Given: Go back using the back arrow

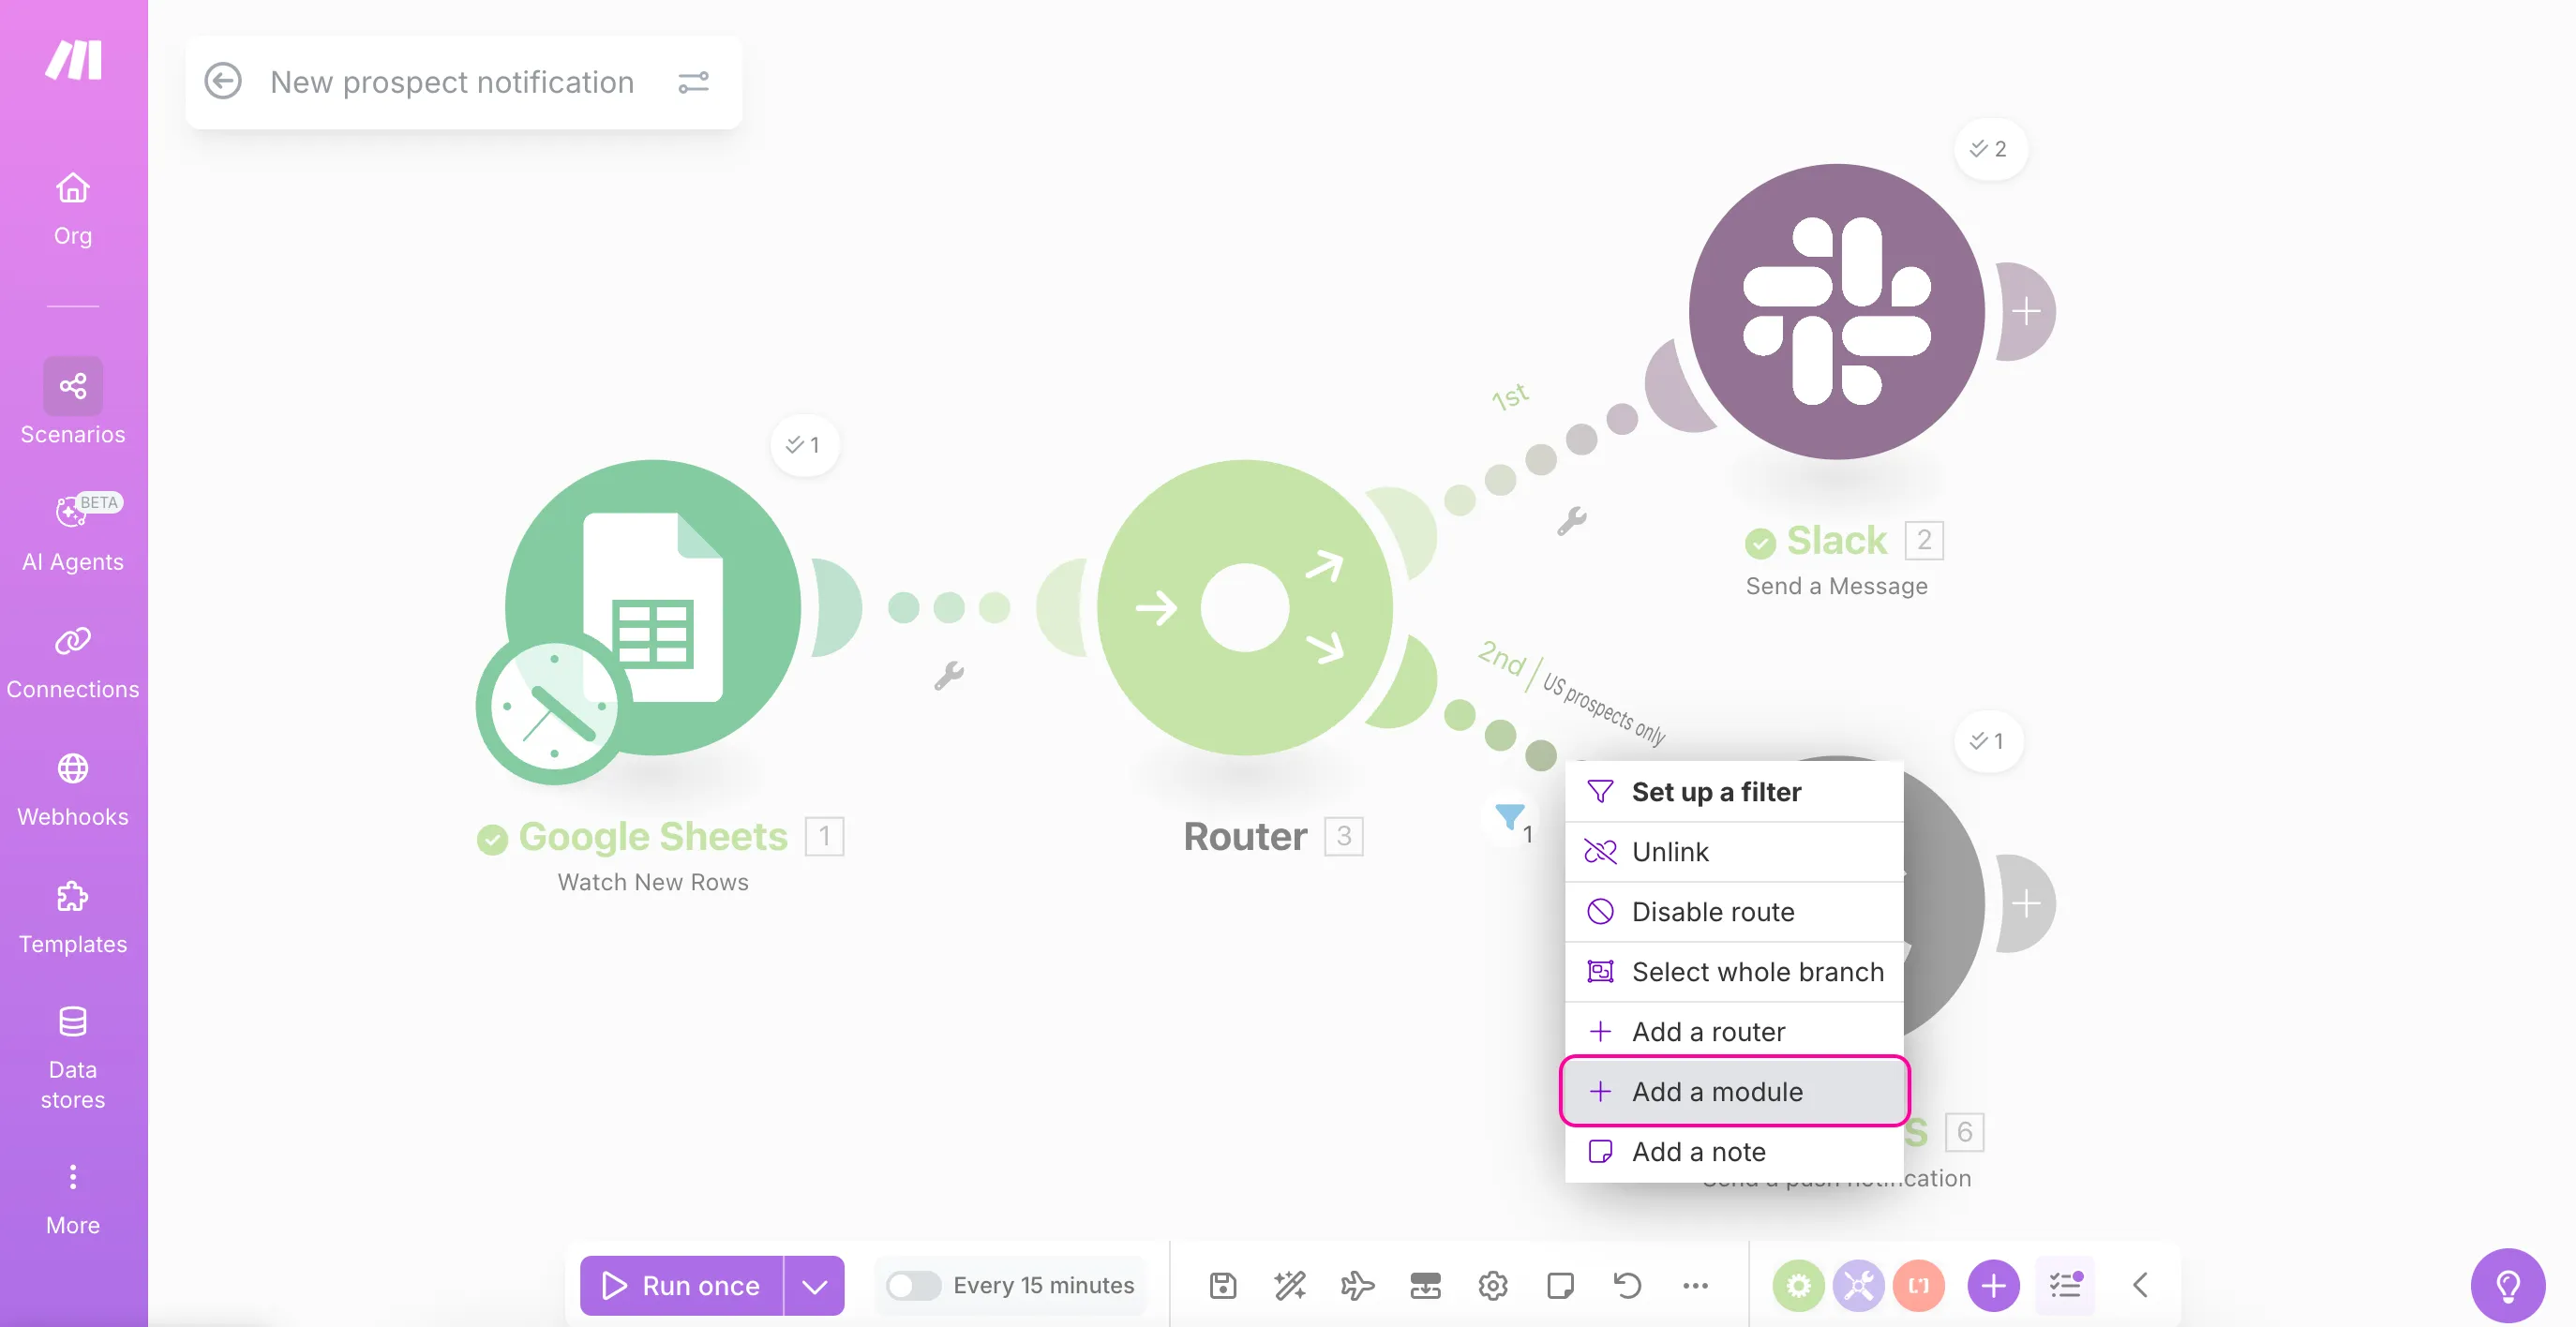Looking at the screenshot, I should coord(222,82).
